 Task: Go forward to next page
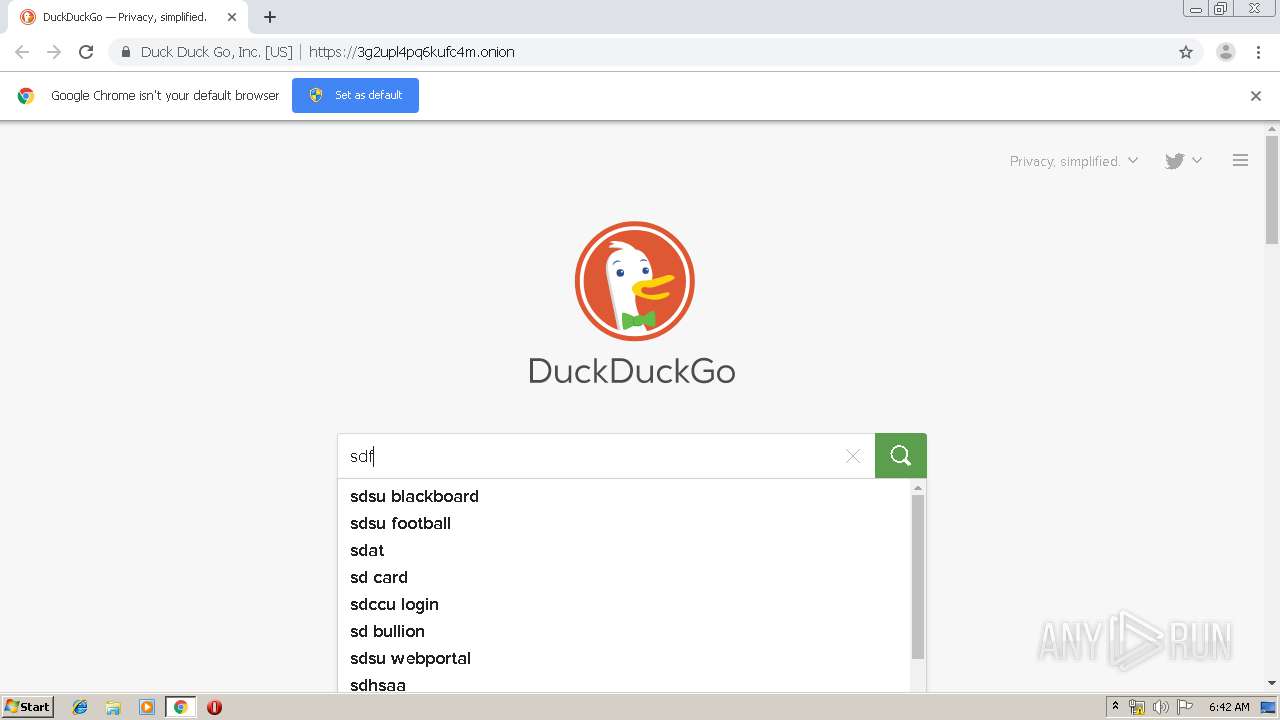click(54, 52)
